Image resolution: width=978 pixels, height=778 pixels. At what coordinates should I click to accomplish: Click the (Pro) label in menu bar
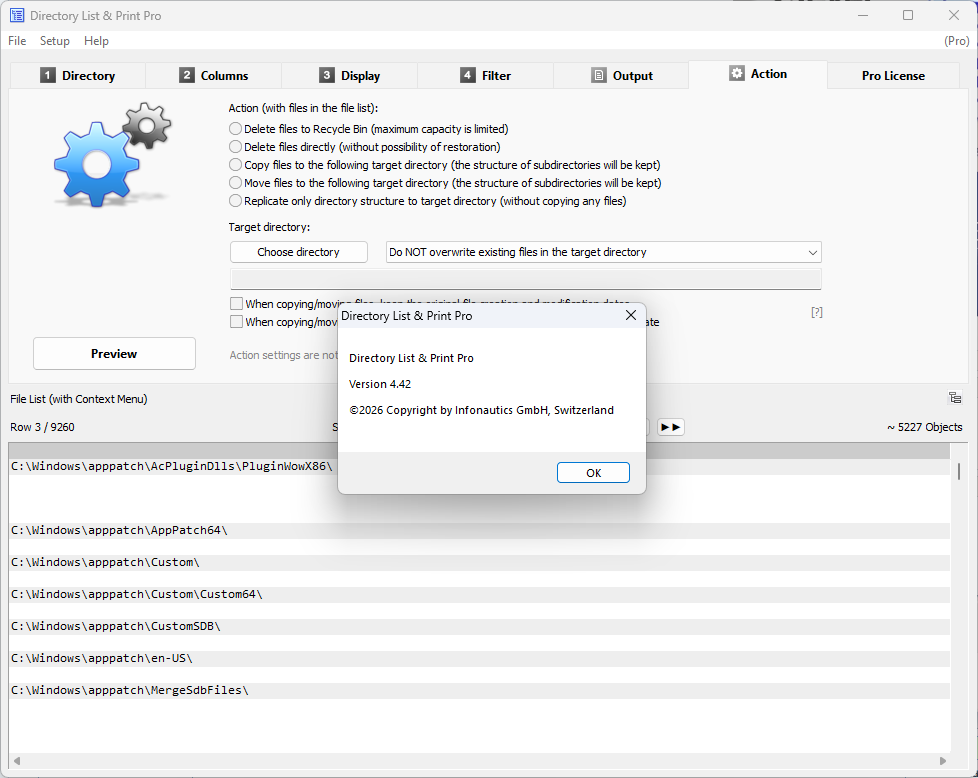click(x=957, y=41)
